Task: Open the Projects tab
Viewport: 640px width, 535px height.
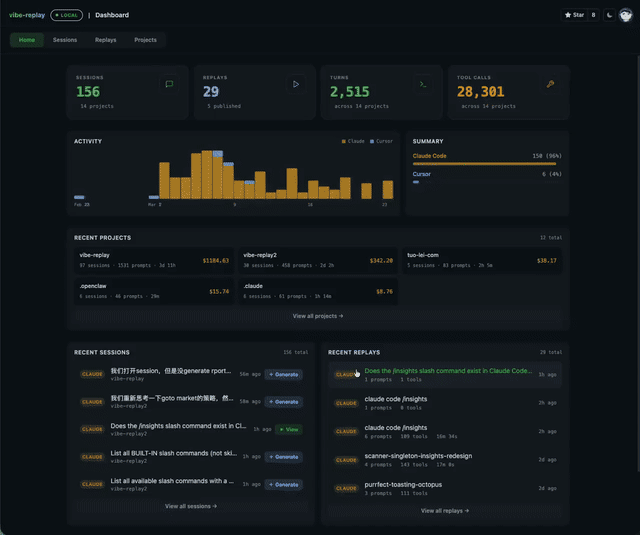Action: point(145,40)
